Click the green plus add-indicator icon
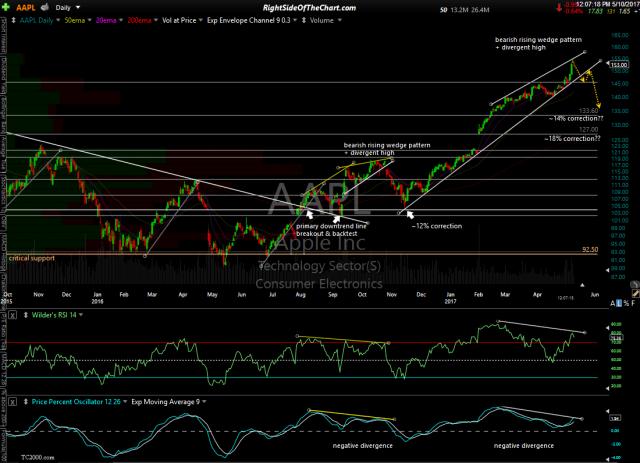640x463 pixels. pos(6,7)
